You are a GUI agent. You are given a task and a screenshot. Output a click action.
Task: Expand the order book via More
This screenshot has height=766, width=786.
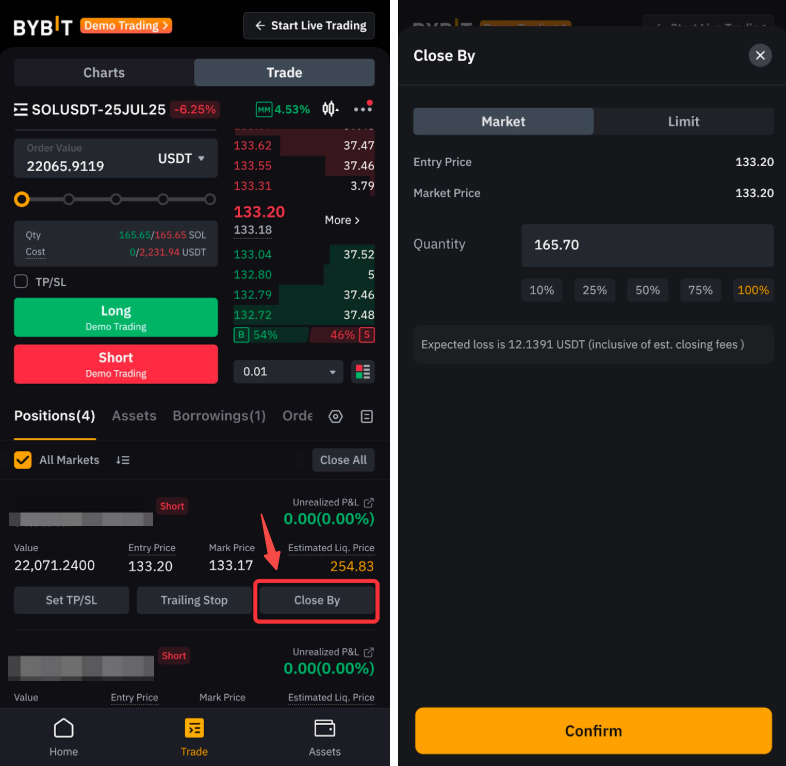(x=342, y=220)
